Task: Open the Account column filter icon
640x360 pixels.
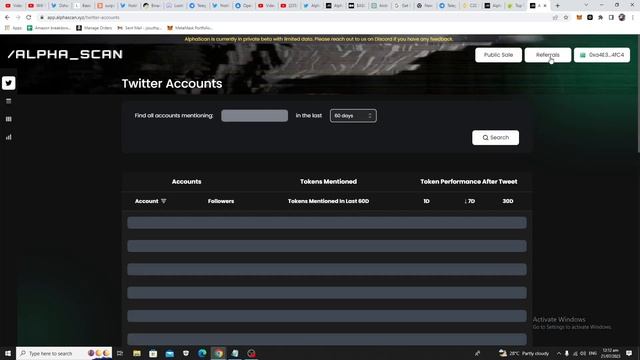Action: 164,201
